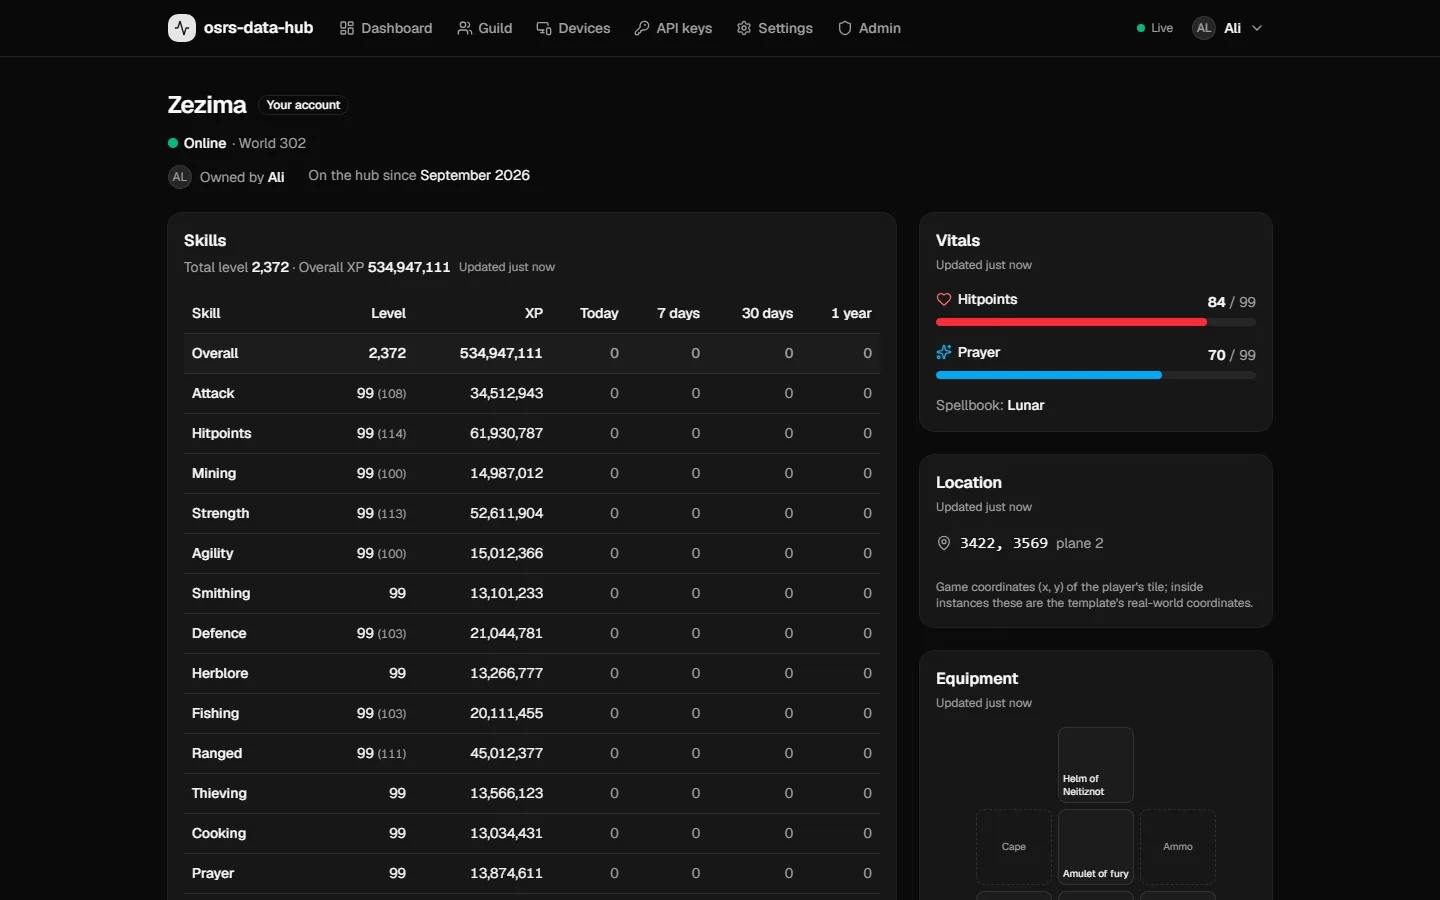1440x900 pixels.
Task: Click the Thieving skill row name
Action: click(219, 793)
